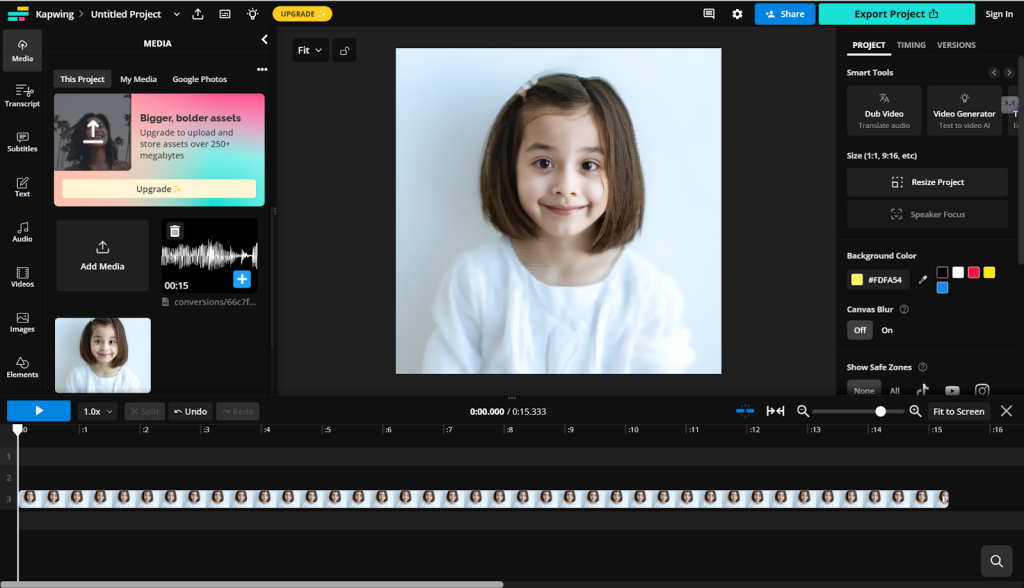Screen dimensions: 1024x588
Task: Select the image clip on timeline track 3
Action: 483,498
